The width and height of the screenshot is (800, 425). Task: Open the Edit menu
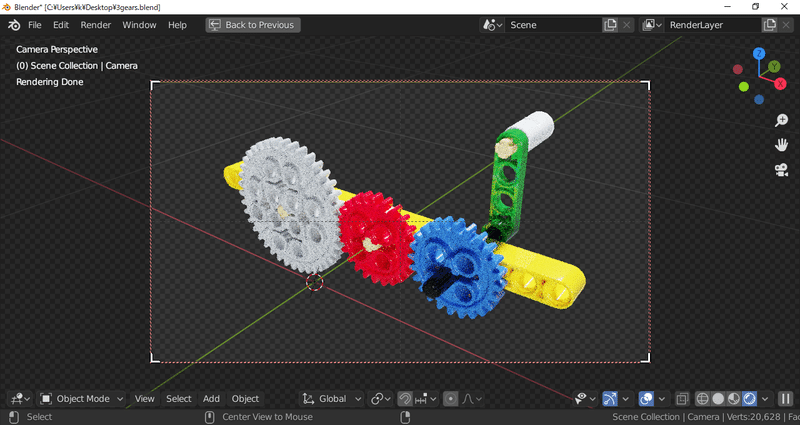coord(61,25)
